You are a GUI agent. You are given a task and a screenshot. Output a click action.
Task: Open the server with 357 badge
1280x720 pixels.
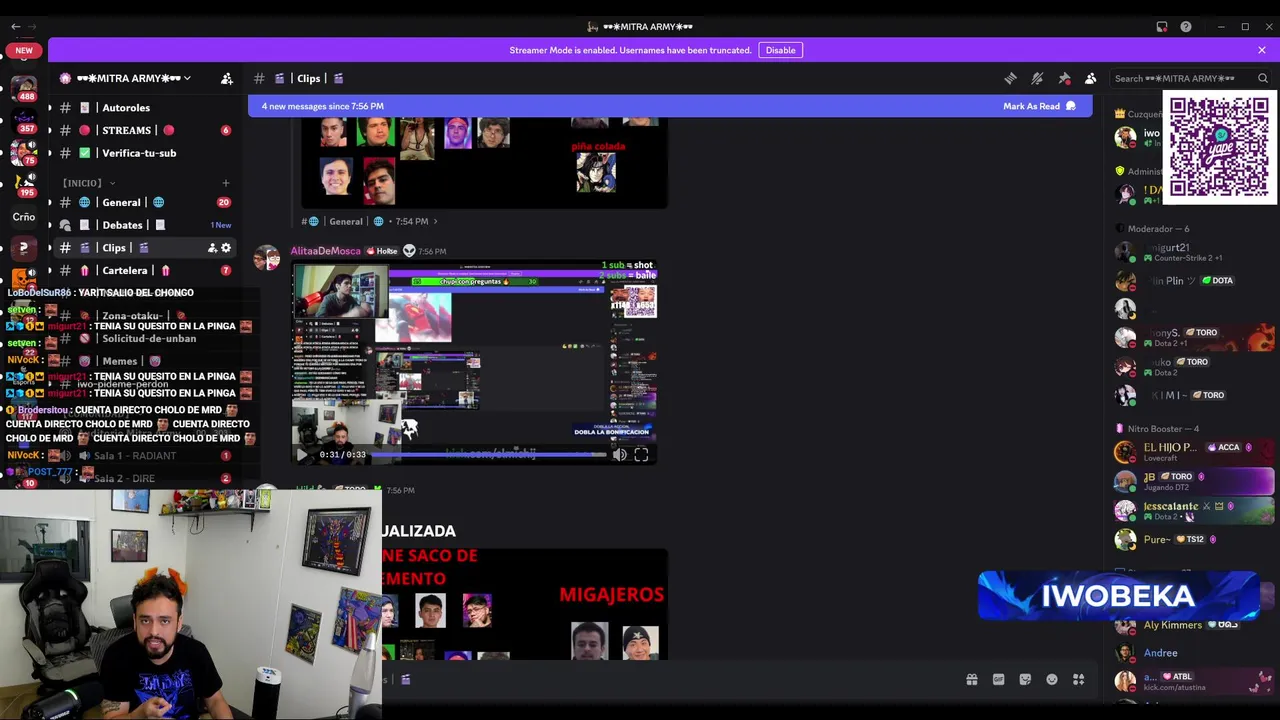(x=24, y=121)
